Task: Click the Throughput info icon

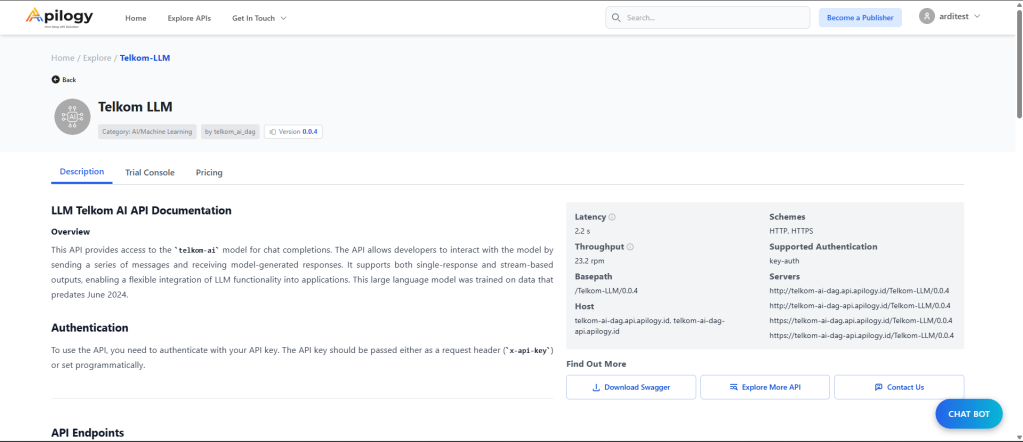Action: (x=630, y=246)
